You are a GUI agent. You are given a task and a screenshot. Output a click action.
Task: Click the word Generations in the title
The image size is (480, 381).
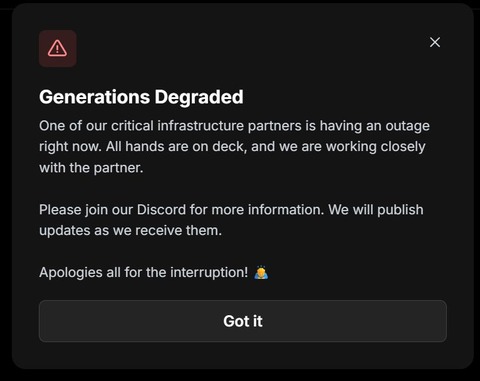coord(94,97)
